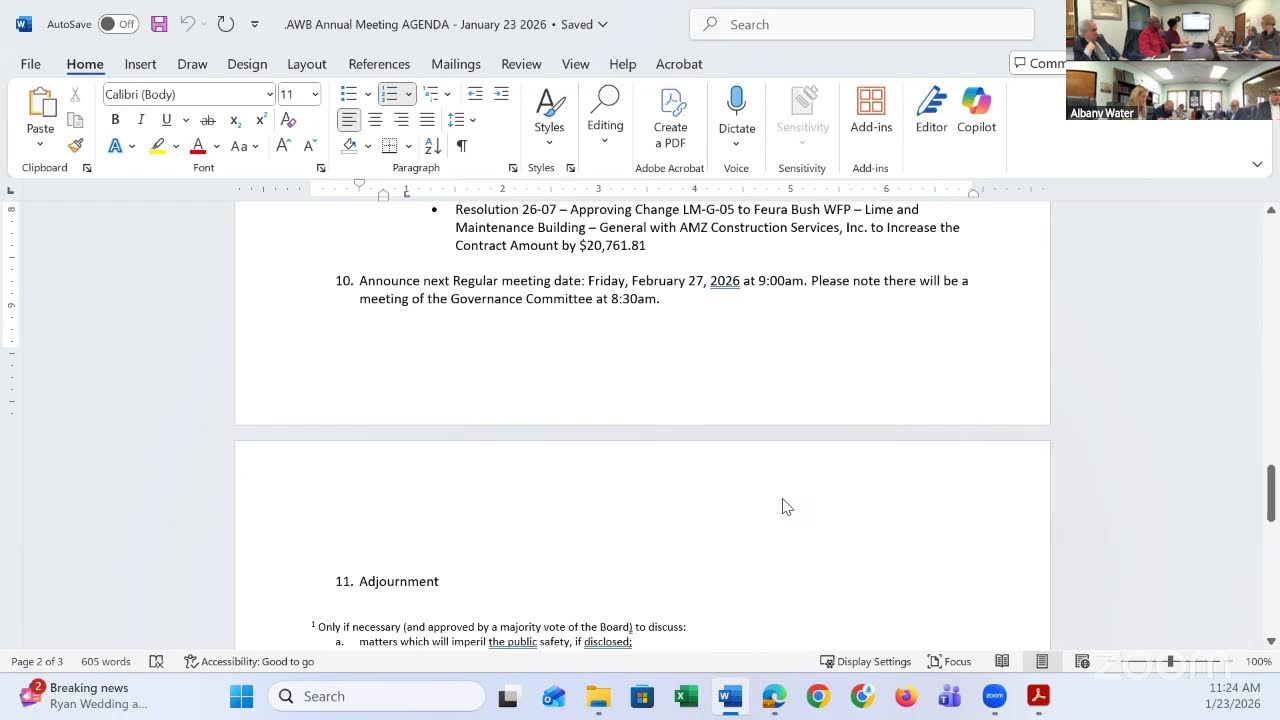
Task: Sort the selected text alphabetically
Action: 433,146
